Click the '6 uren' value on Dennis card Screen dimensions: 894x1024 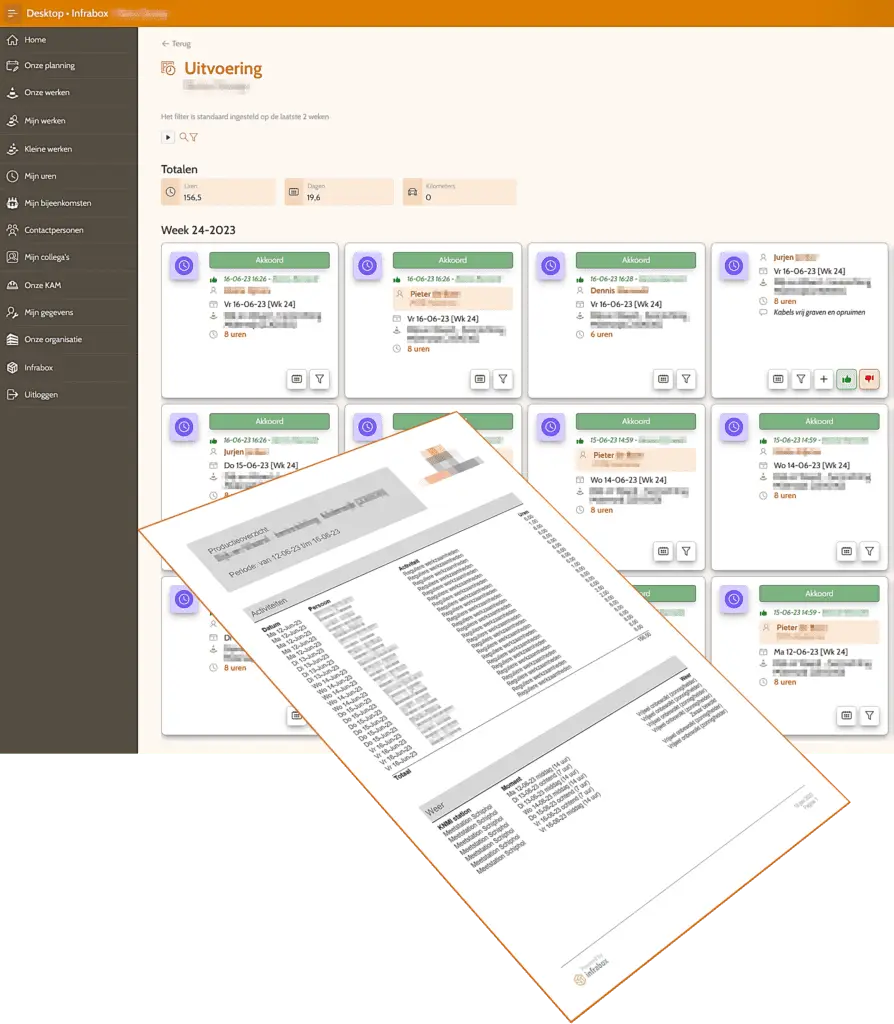pos(601,334)
